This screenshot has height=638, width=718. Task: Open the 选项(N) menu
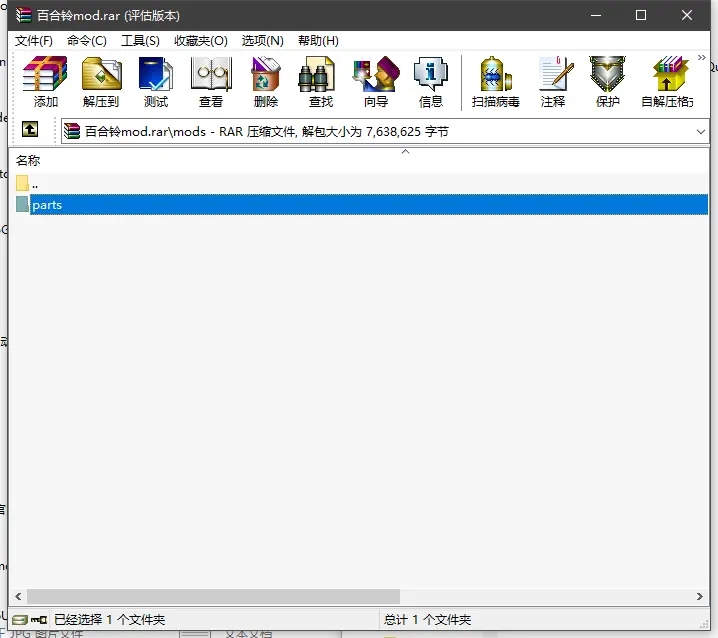262,41
